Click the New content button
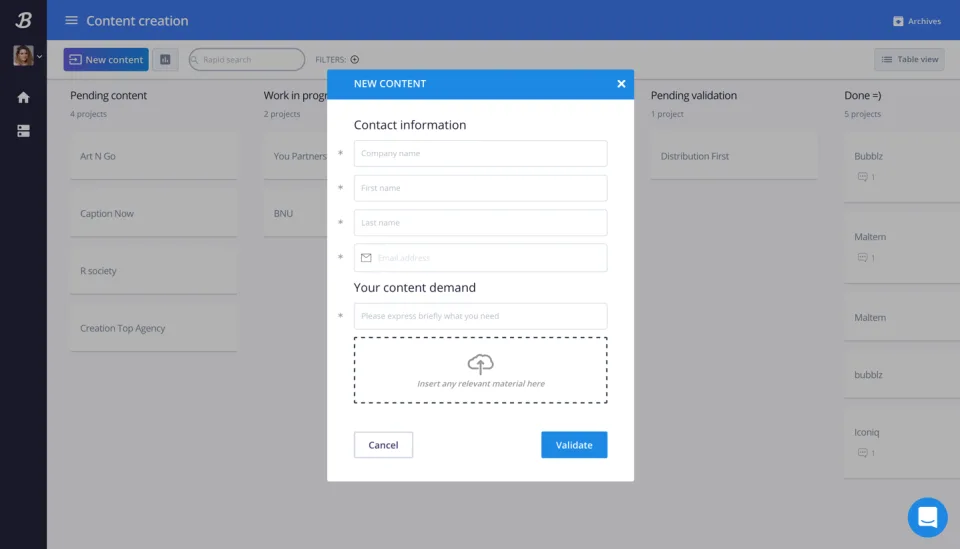 point(106,59)
